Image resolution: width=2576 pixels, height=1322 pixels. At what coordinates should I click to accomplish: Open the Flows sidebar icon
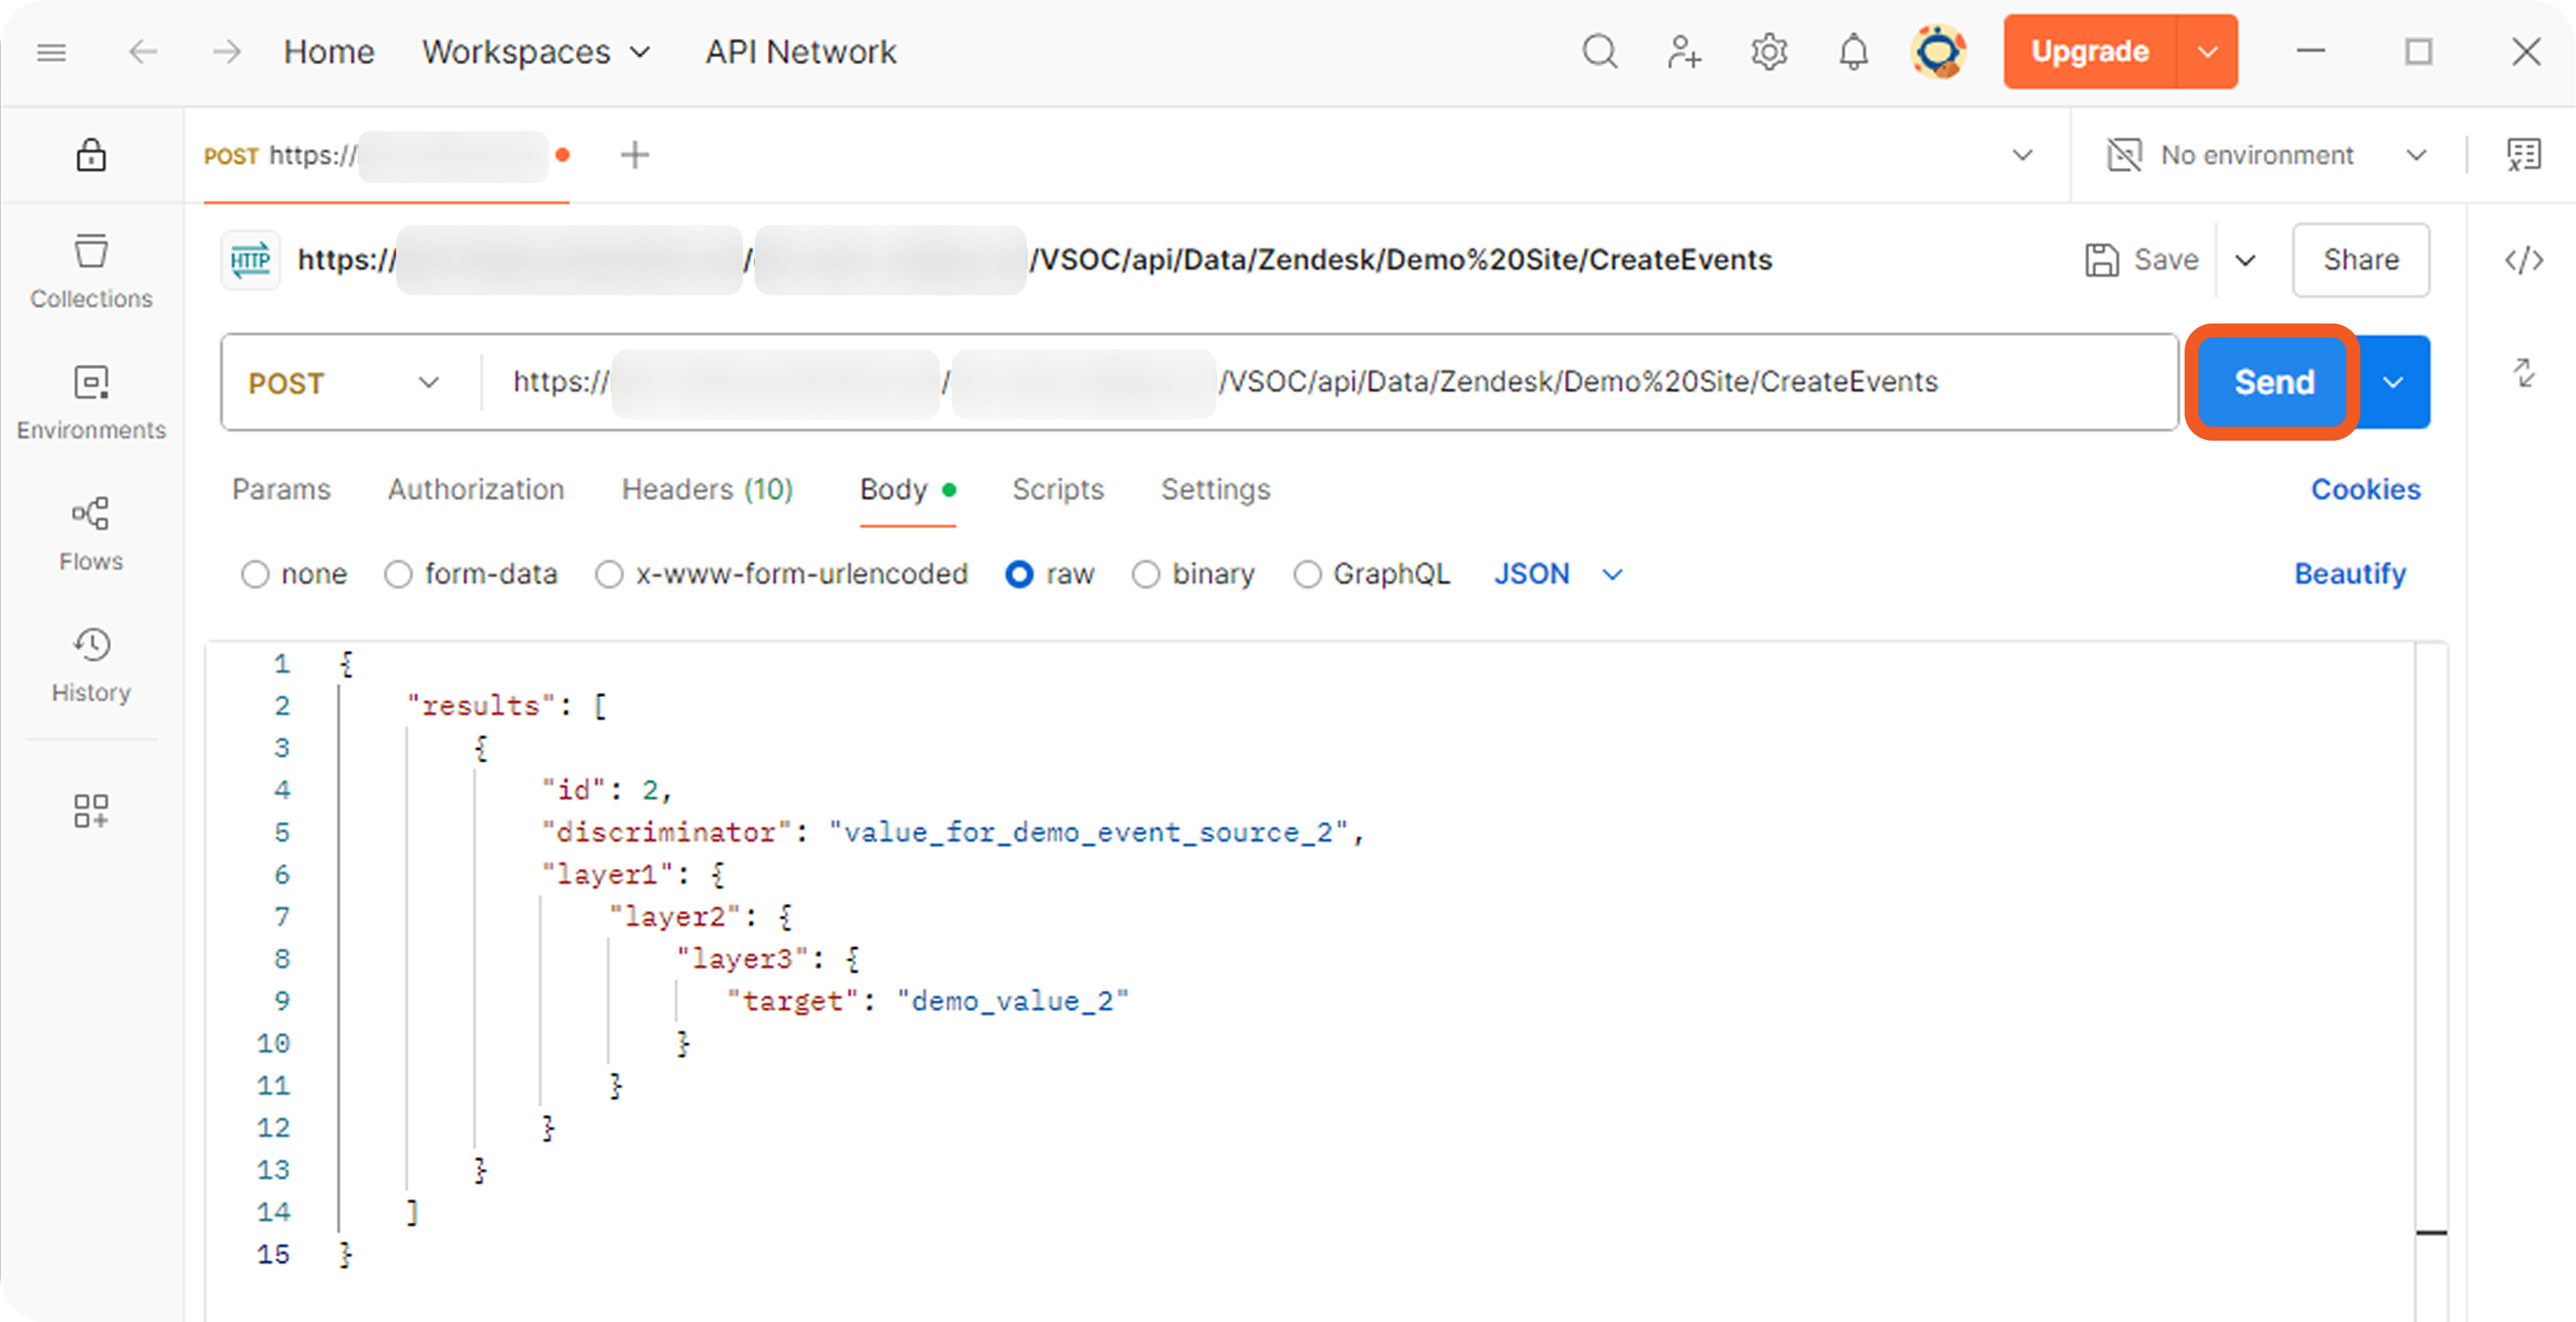click(91, 532)
